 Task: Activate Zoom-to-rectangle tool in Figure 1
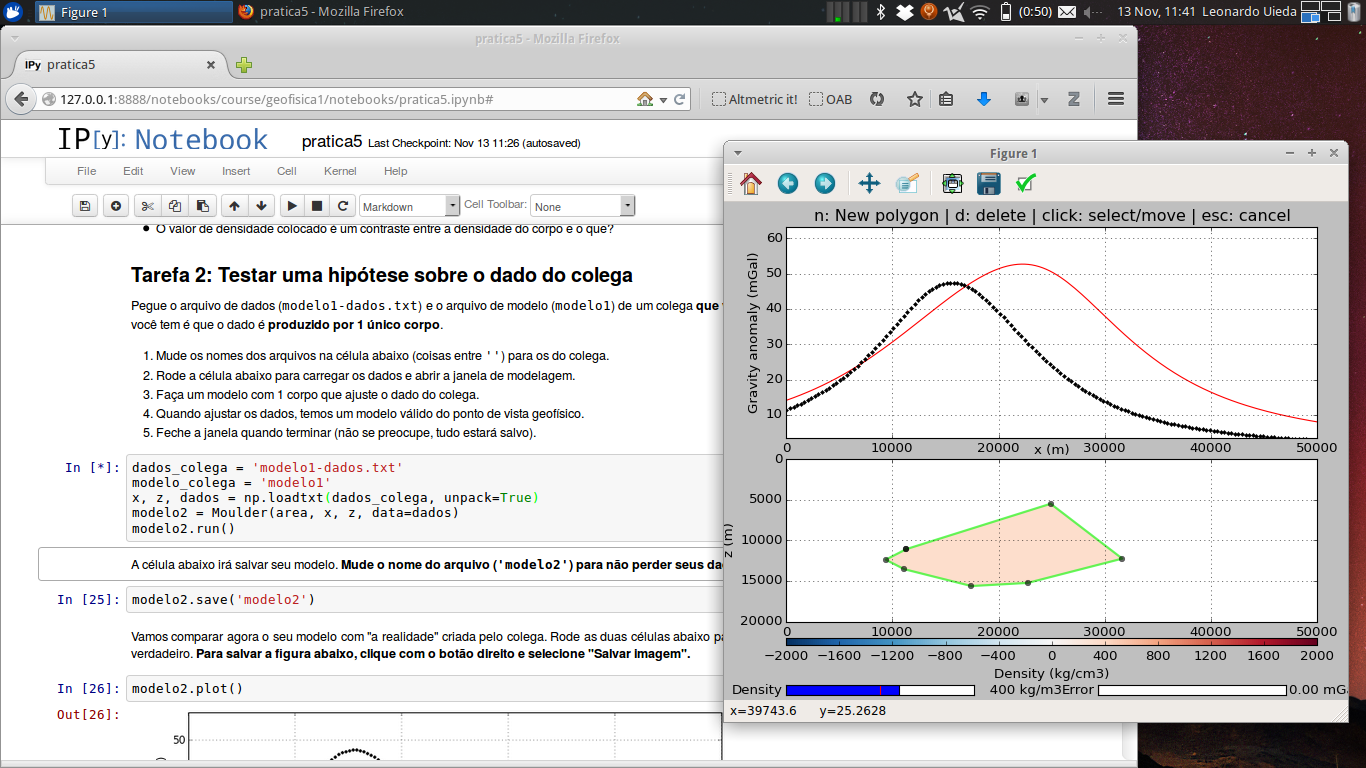(907, 183)
